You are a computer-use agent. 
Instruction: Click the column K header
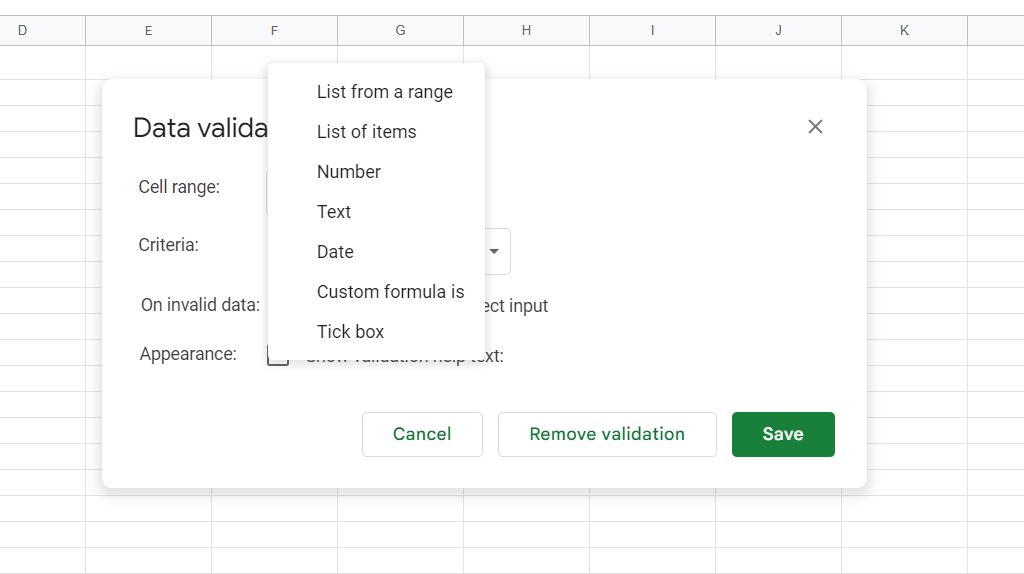coord(905,31)
